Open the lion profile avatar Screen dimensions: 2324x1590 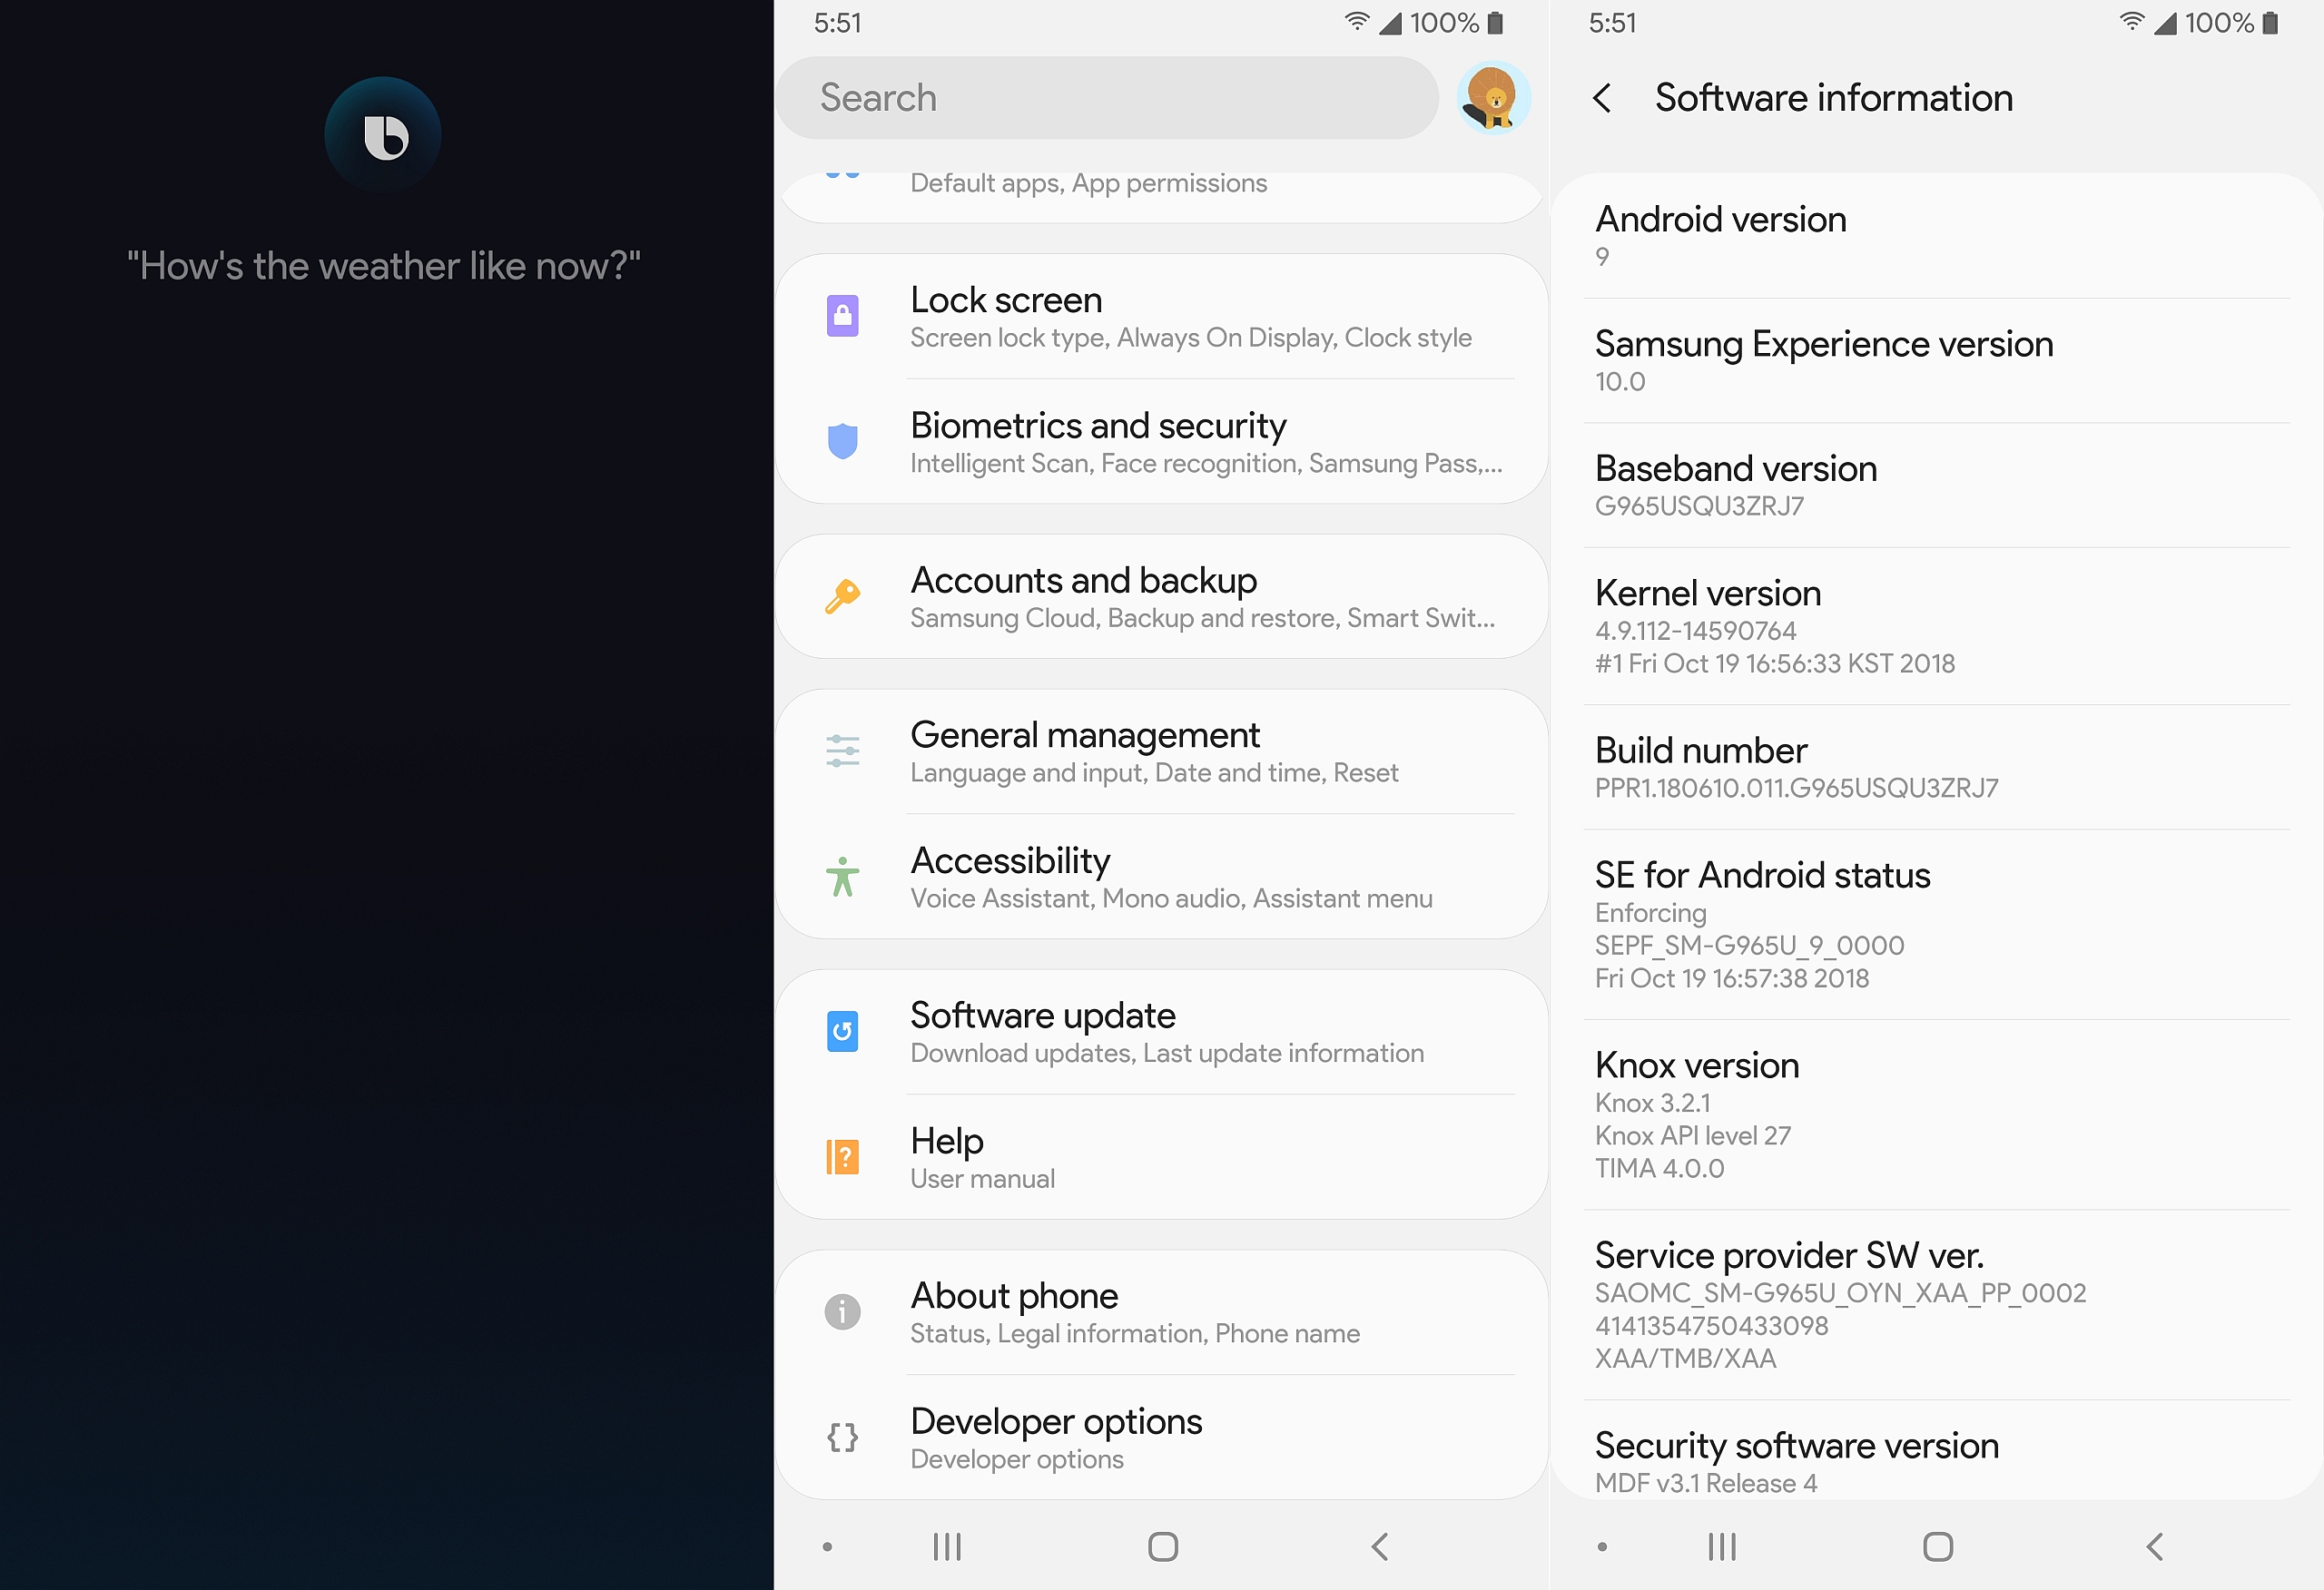pos(1493,98)
